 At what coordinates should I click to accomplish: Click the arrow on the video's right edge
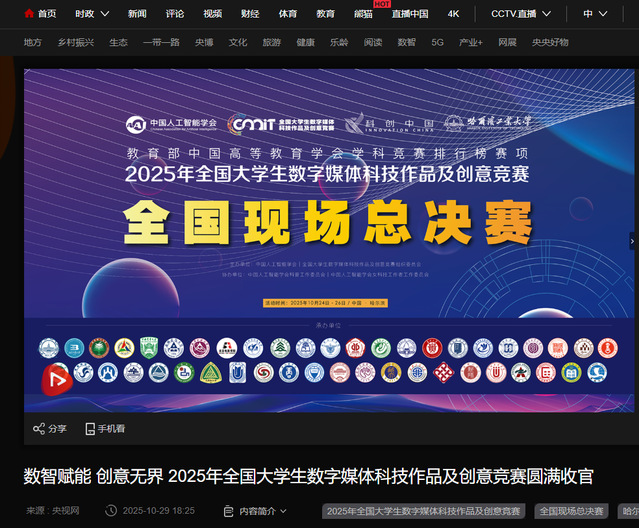(x=632, y=241)
